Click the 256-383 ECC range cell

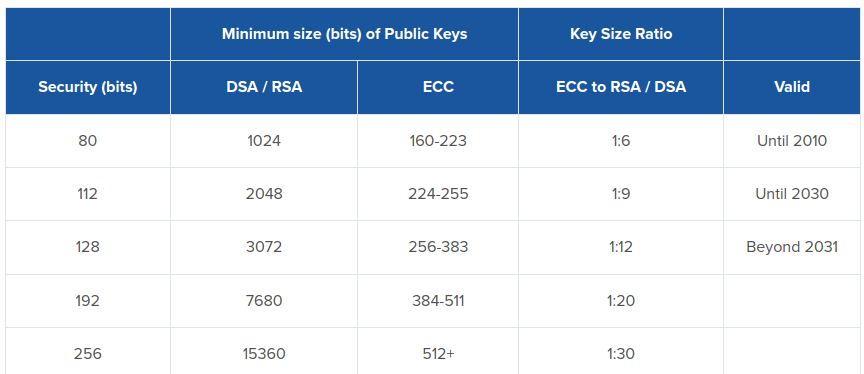[x=438, y=247]
